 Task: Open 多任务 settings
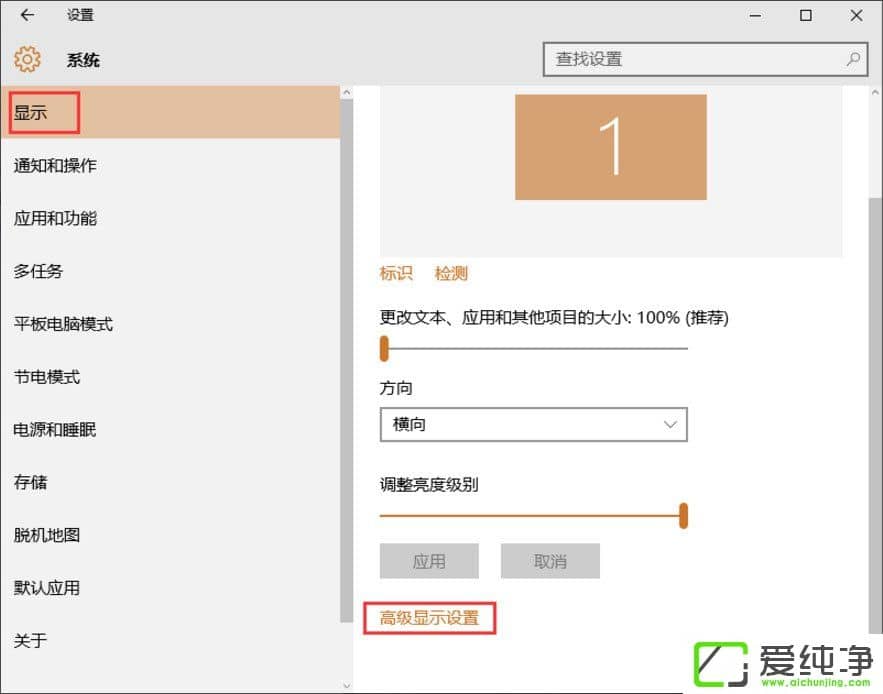point(38,271)
